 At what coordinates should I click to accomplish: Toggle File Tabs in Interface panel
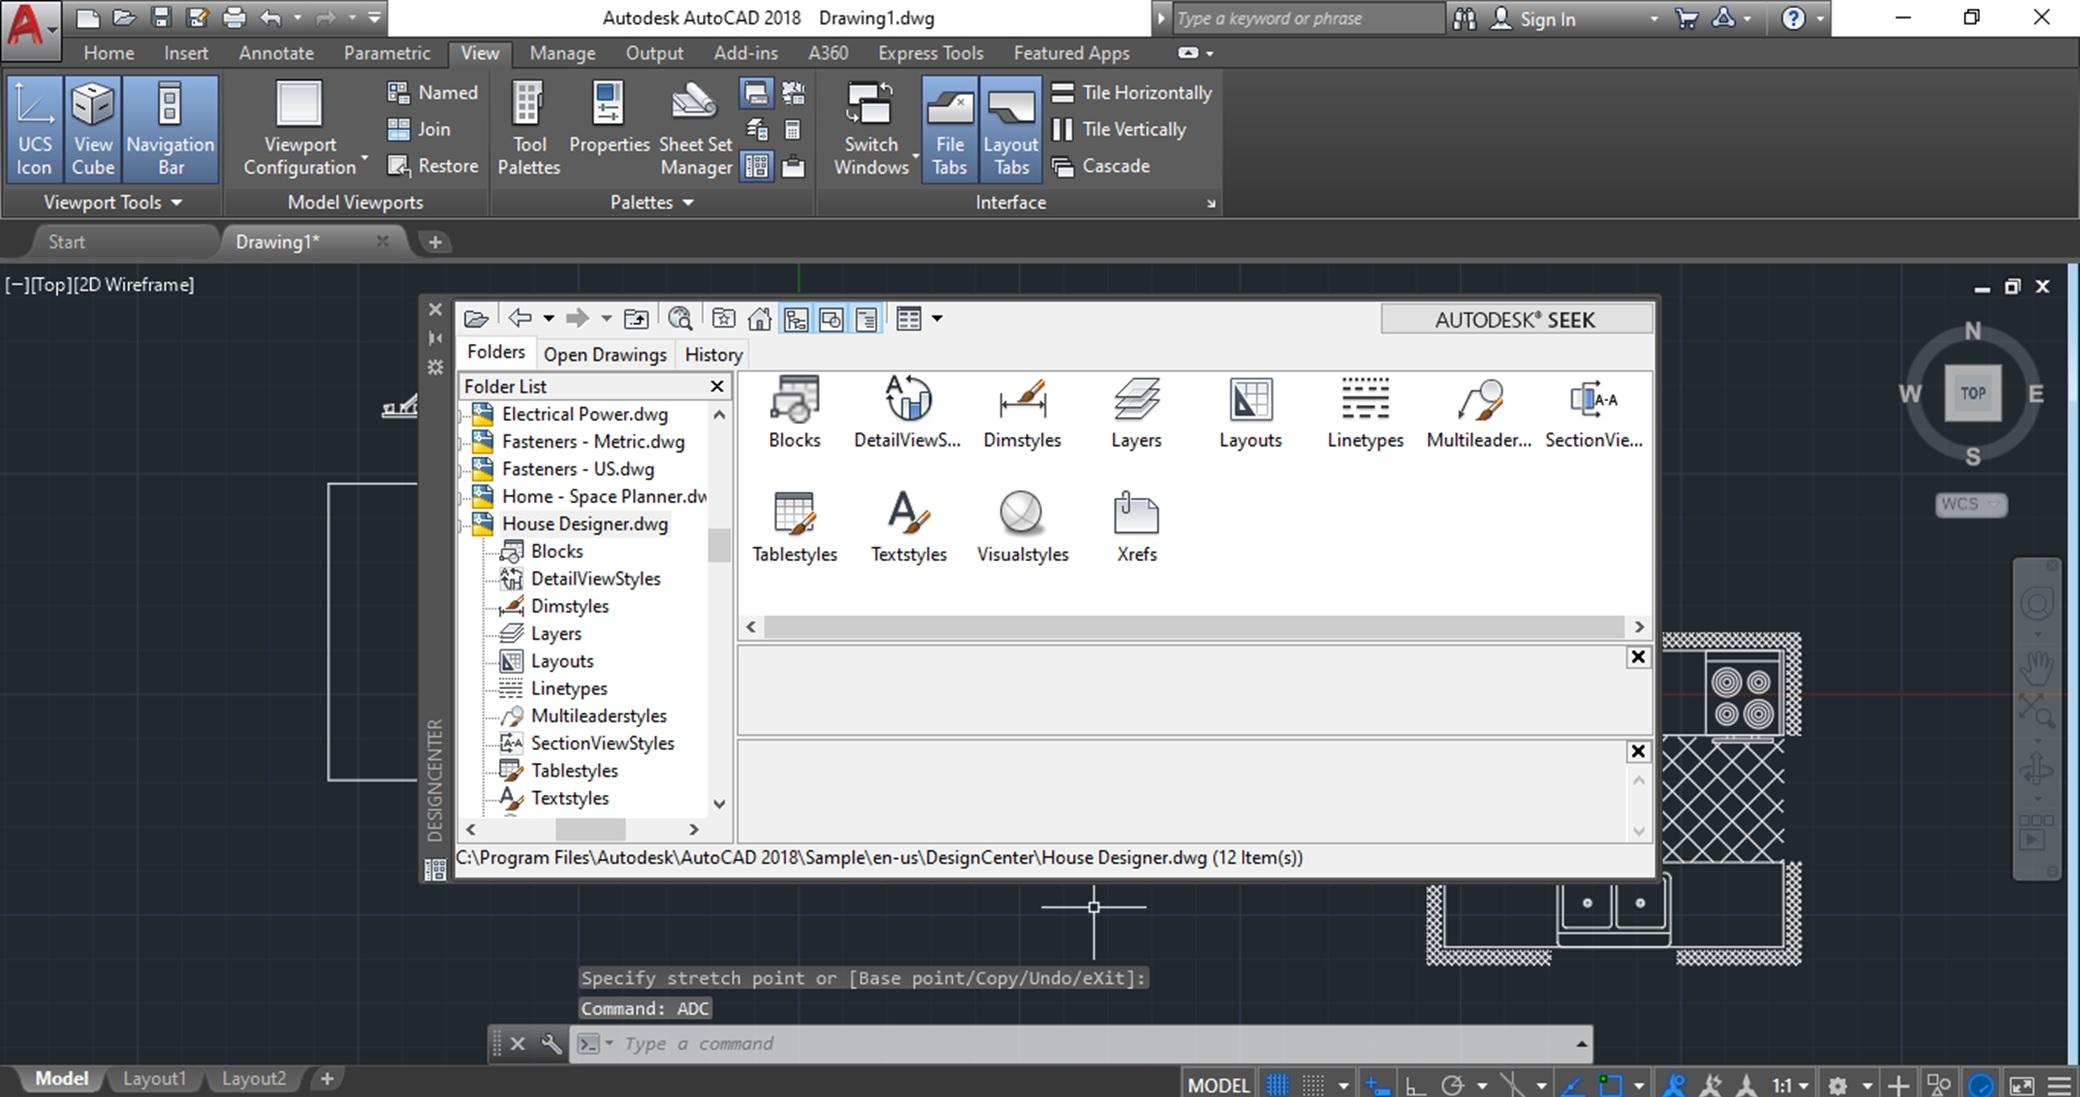(949, 129)
